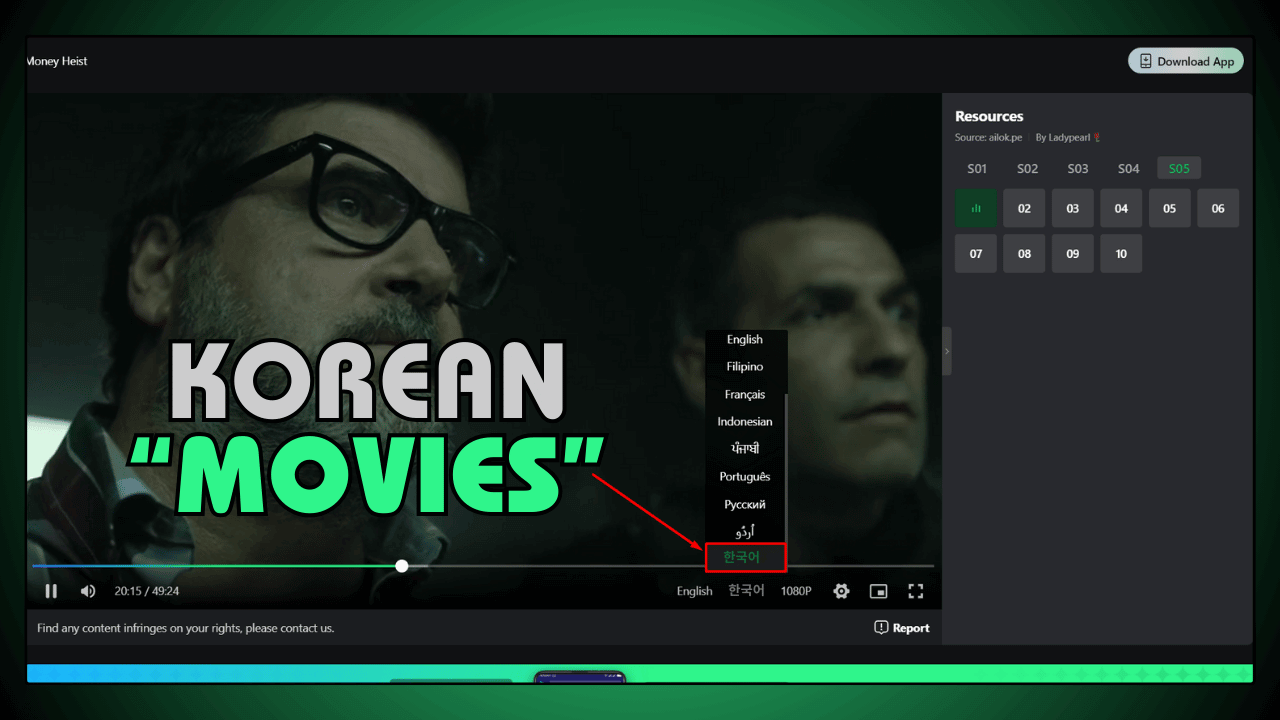
Task: Switch subtitles to Filipino
Action: click(744, 366)
